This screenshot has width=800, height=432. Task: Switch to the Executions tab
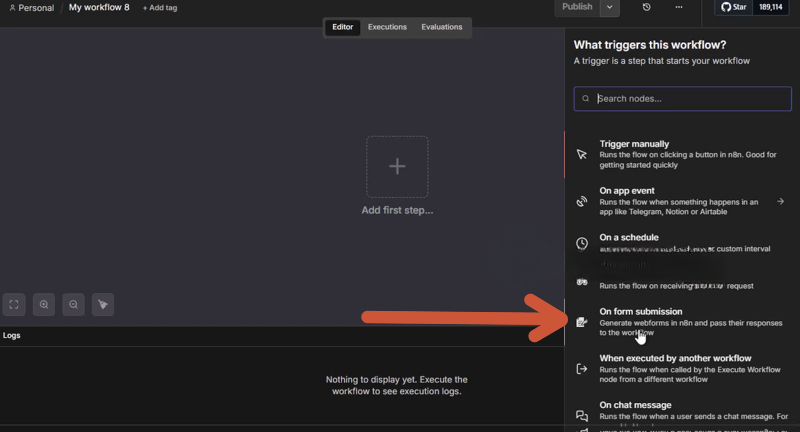pyautogui.click(x=387, y=27)
